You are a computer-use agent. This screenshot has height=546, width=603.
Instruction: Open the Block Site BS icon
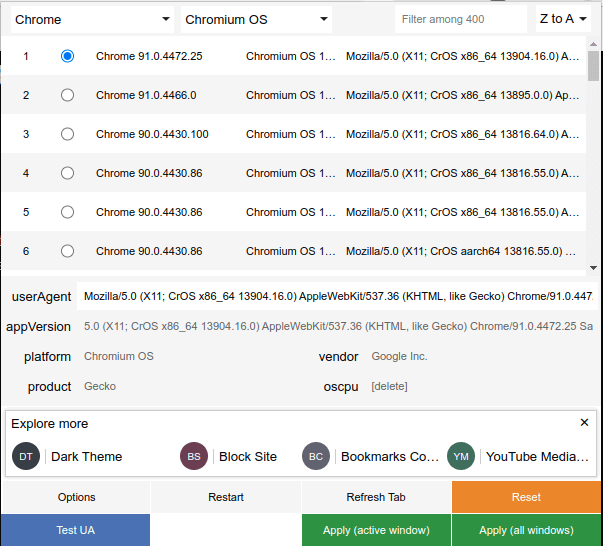tap(194, 456)
